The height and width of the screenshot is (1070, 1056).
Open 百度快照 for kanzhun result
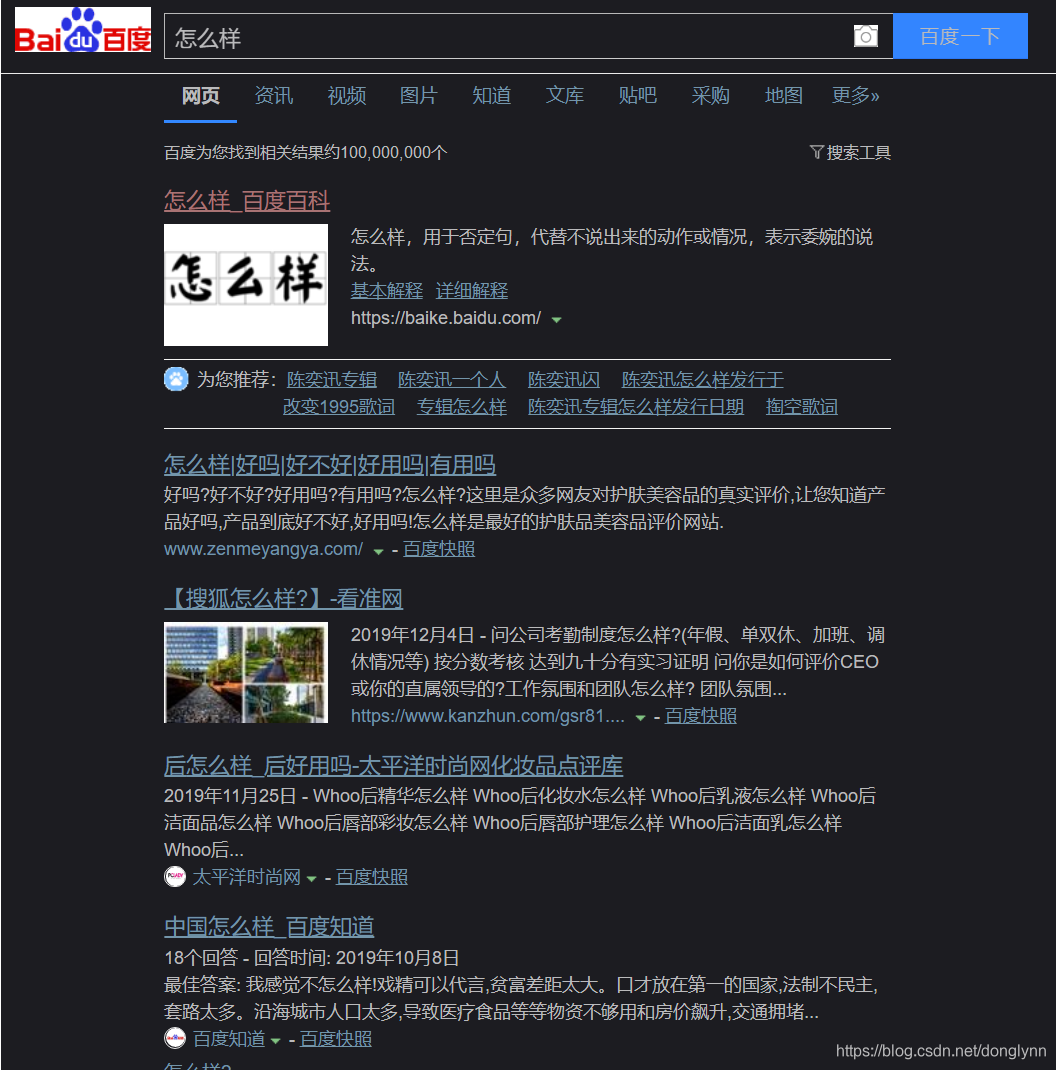click(701, 716)
